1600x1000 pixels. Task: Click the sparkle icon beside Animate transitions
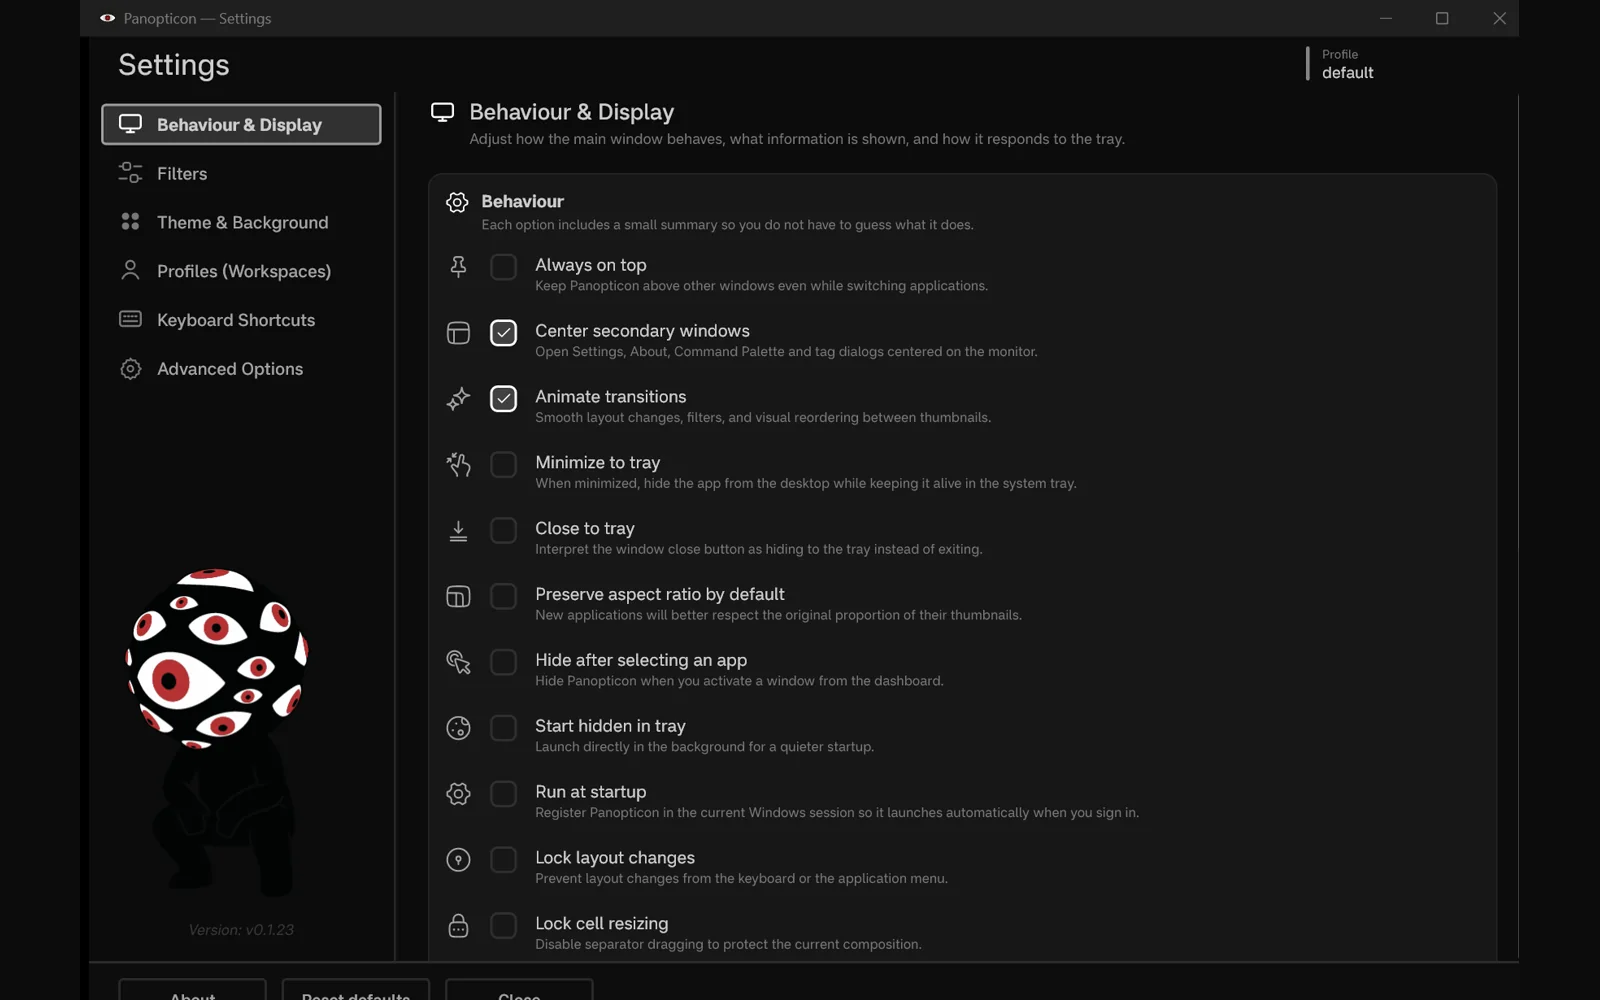458,399
